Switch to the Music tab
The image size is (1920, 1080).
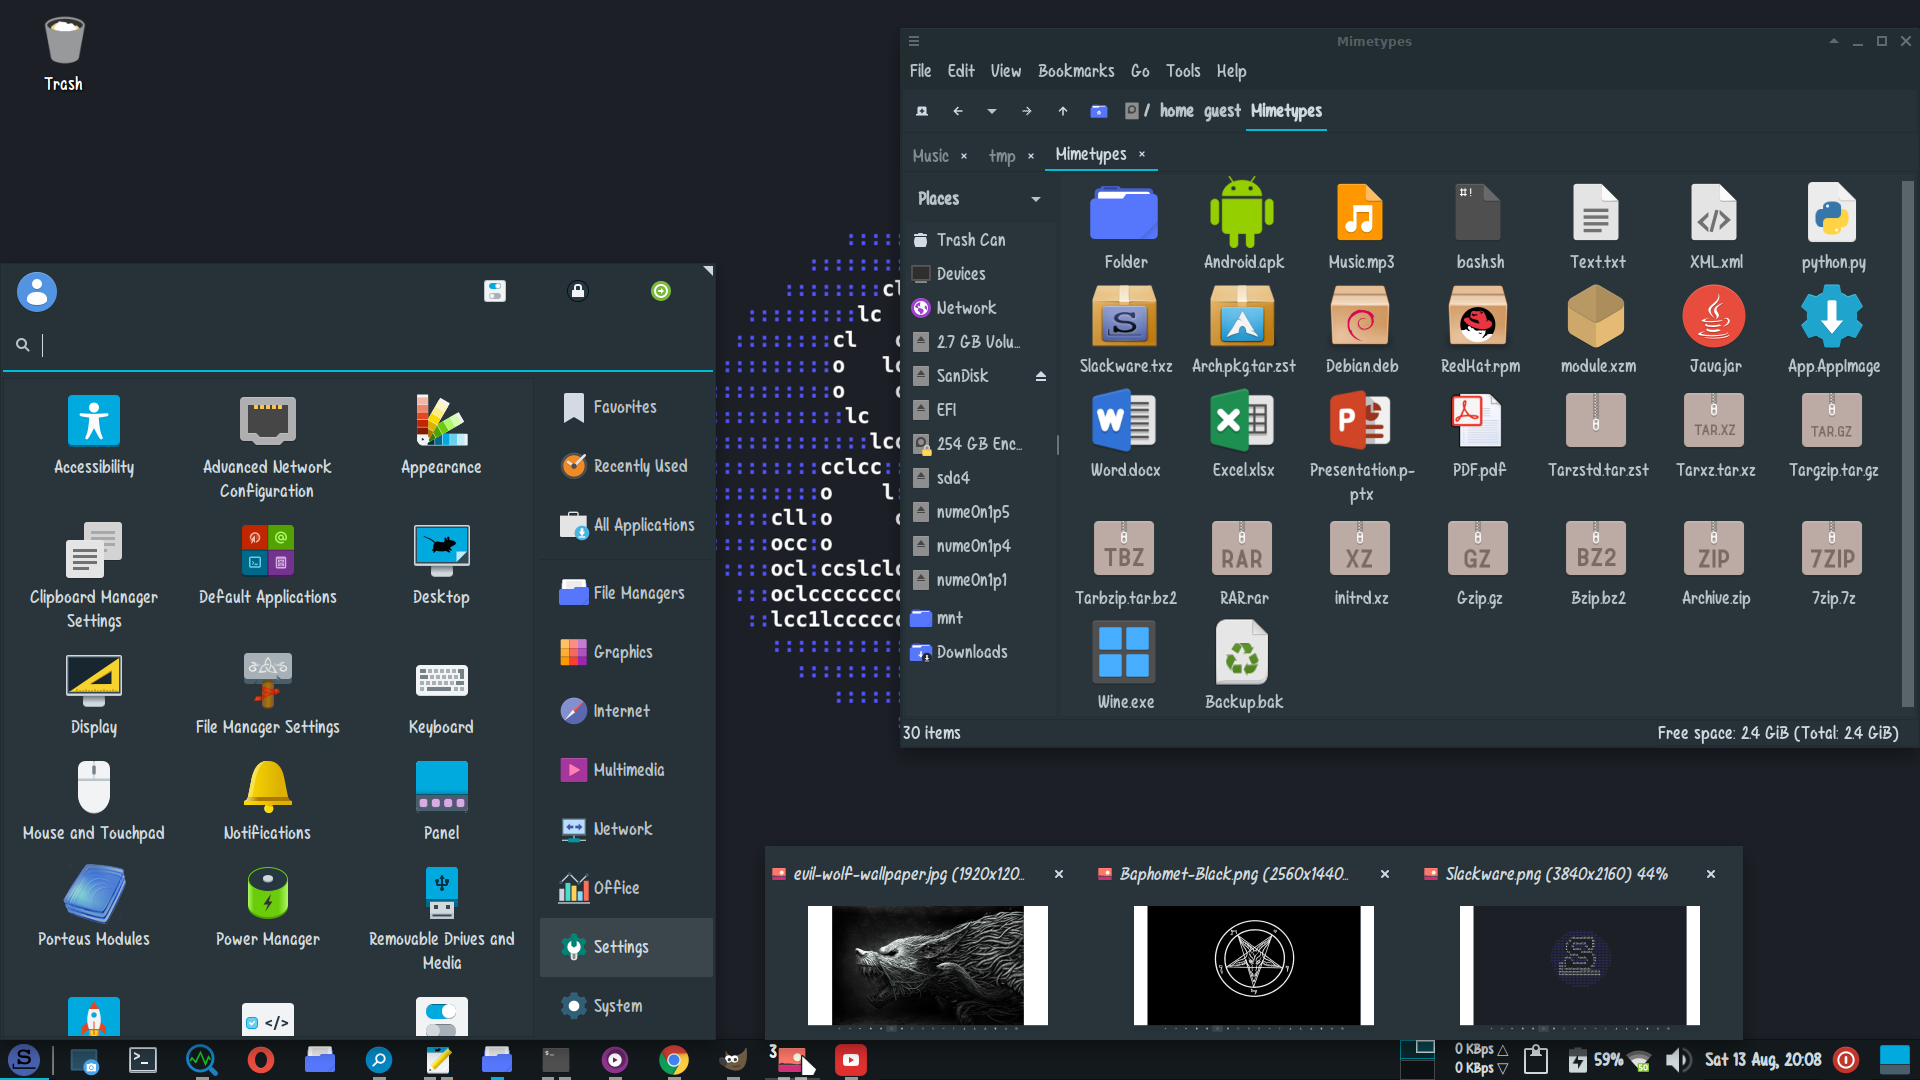point(931,155)
